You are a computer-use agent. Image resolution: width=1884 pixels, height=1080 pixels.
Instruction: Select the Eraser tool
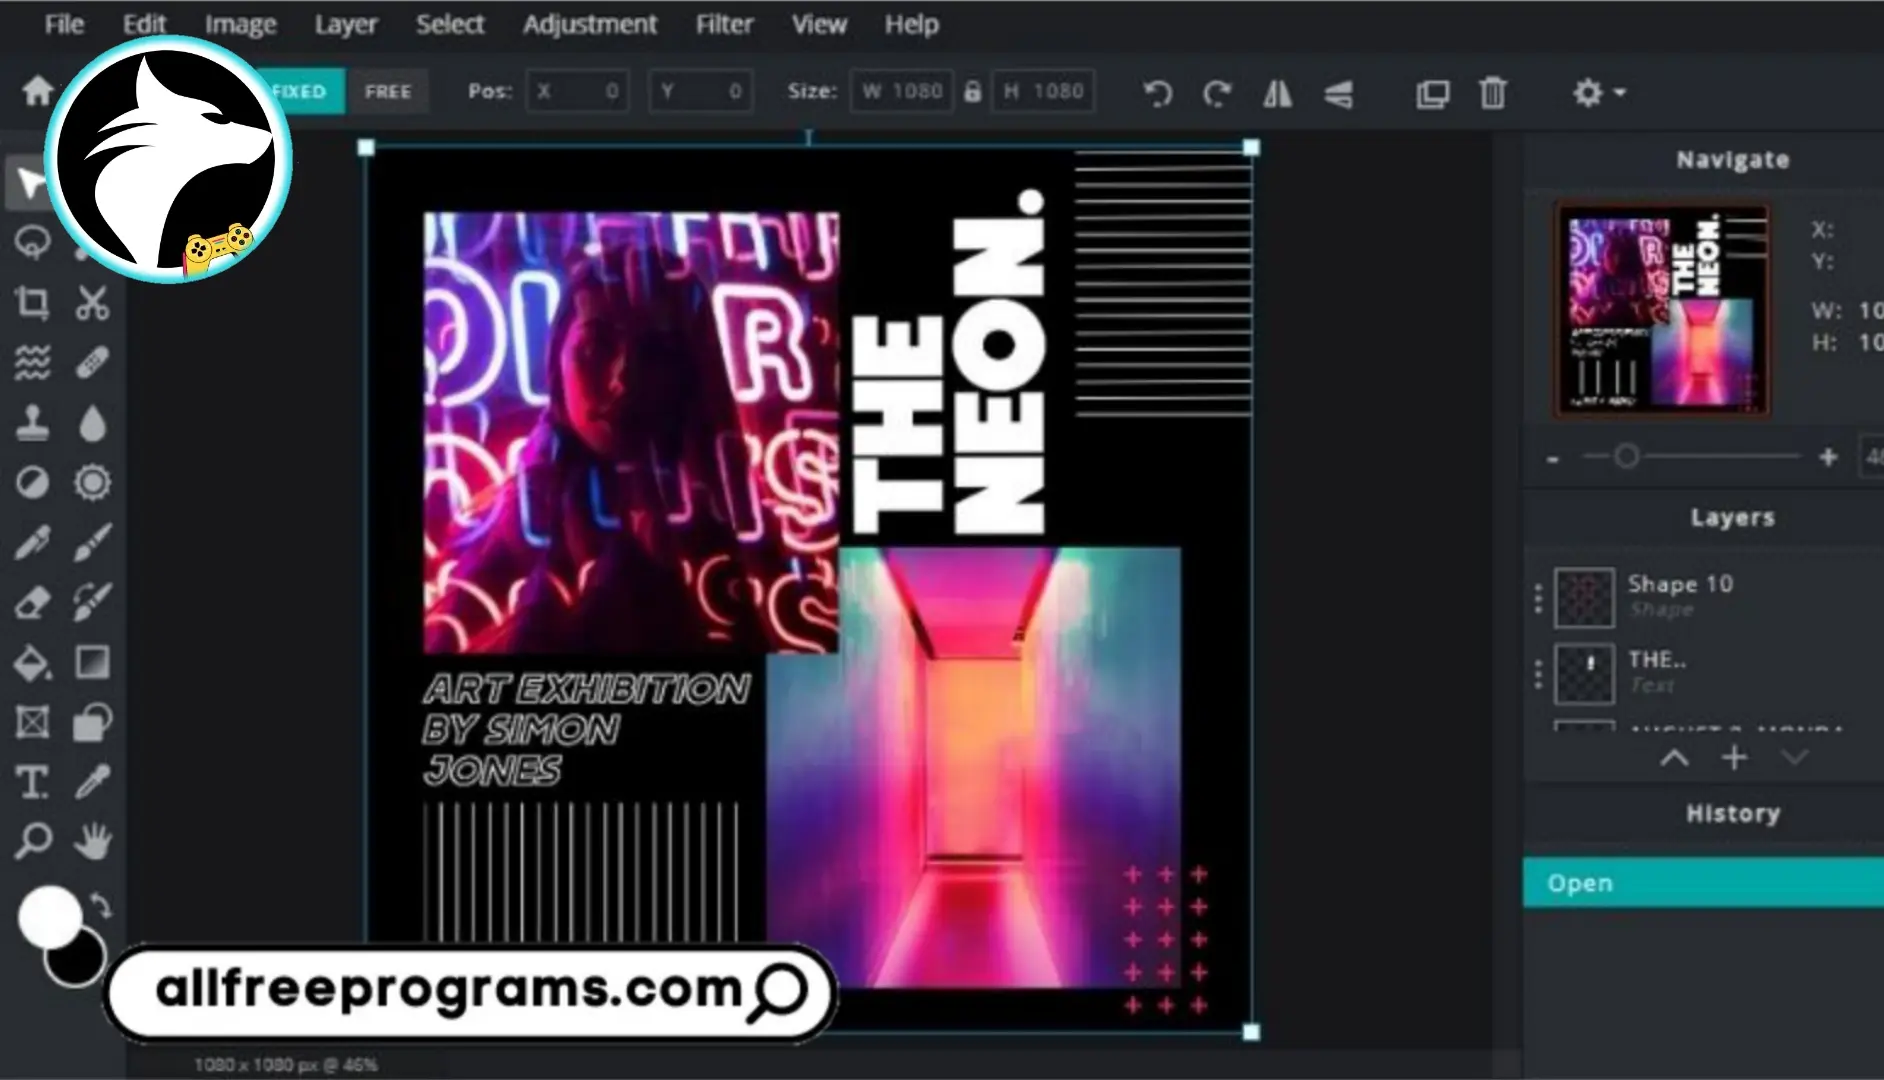(x=31, y=603)
